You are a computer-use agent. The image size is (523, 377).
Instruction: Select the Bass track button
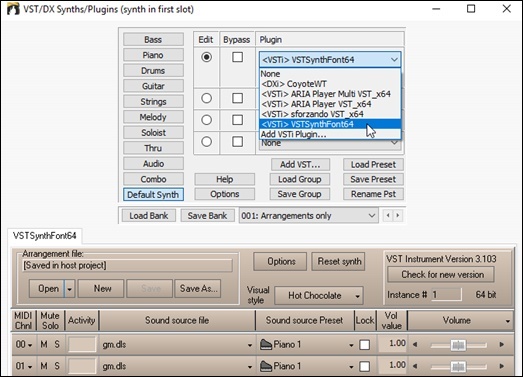point(153,39)
